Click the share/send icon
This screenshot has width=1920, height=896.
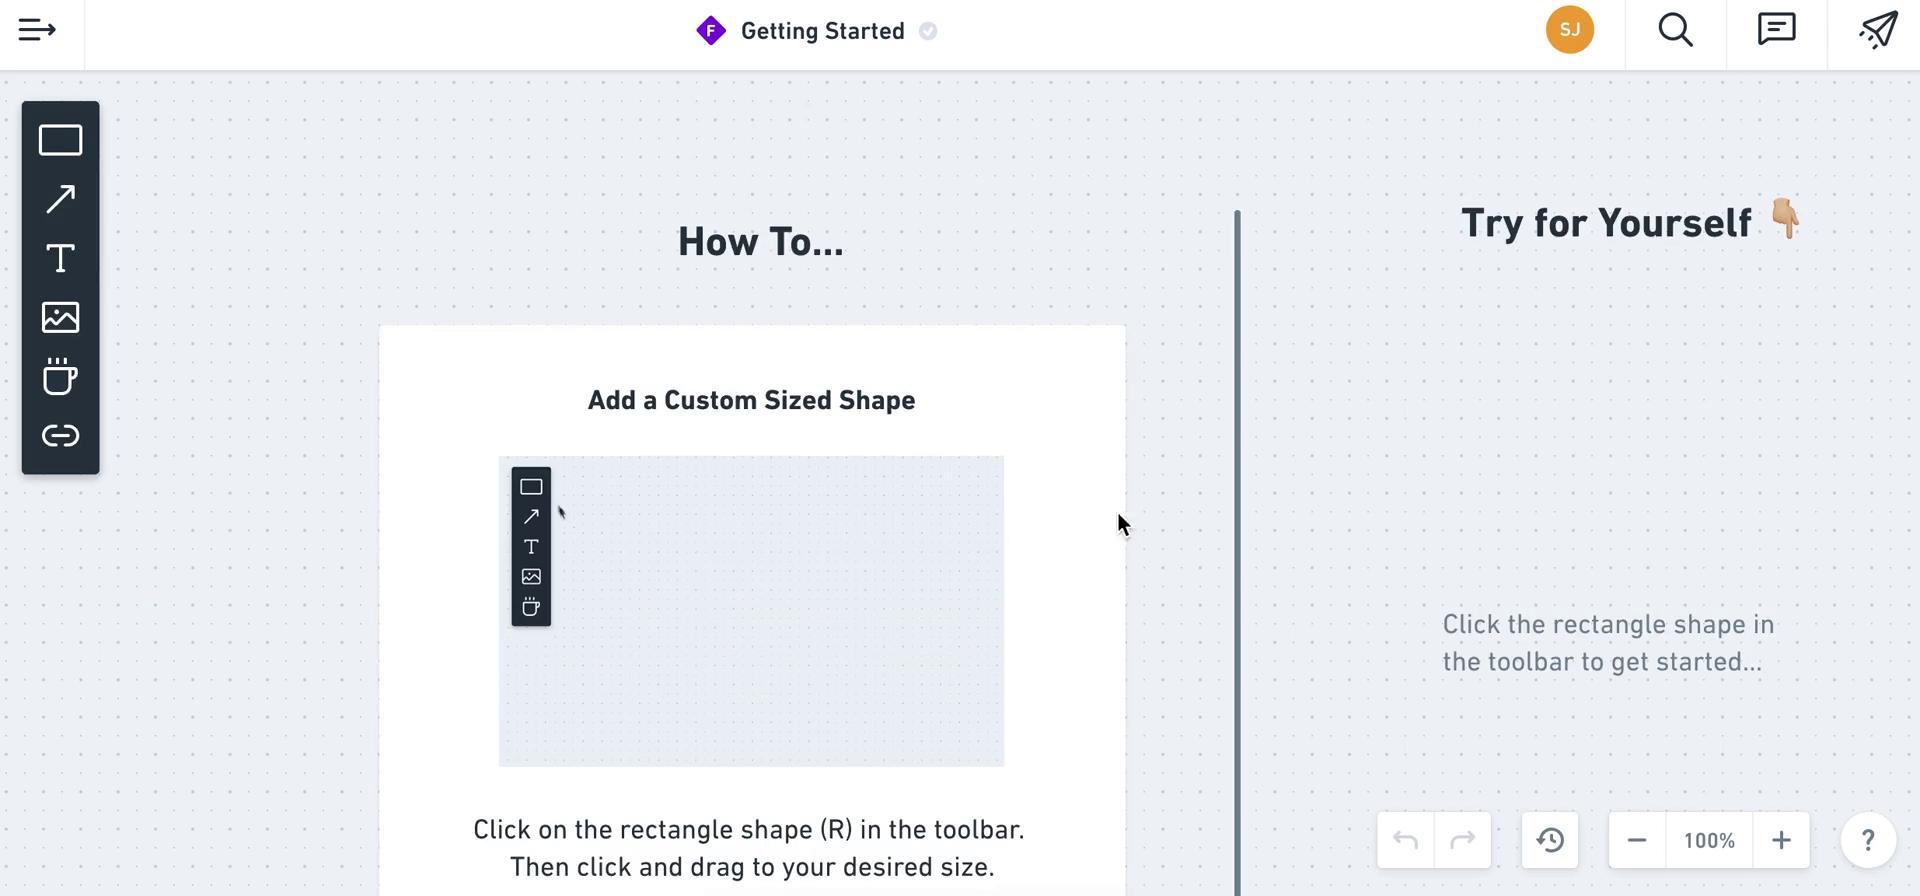tap(1878, 30)
